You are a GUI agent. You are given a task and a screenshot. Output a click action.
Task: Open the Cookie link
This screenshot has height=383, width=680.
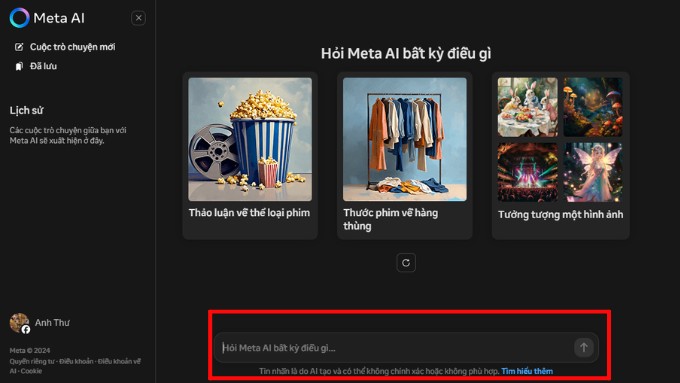pyautogui.click(x=31, y=371)
